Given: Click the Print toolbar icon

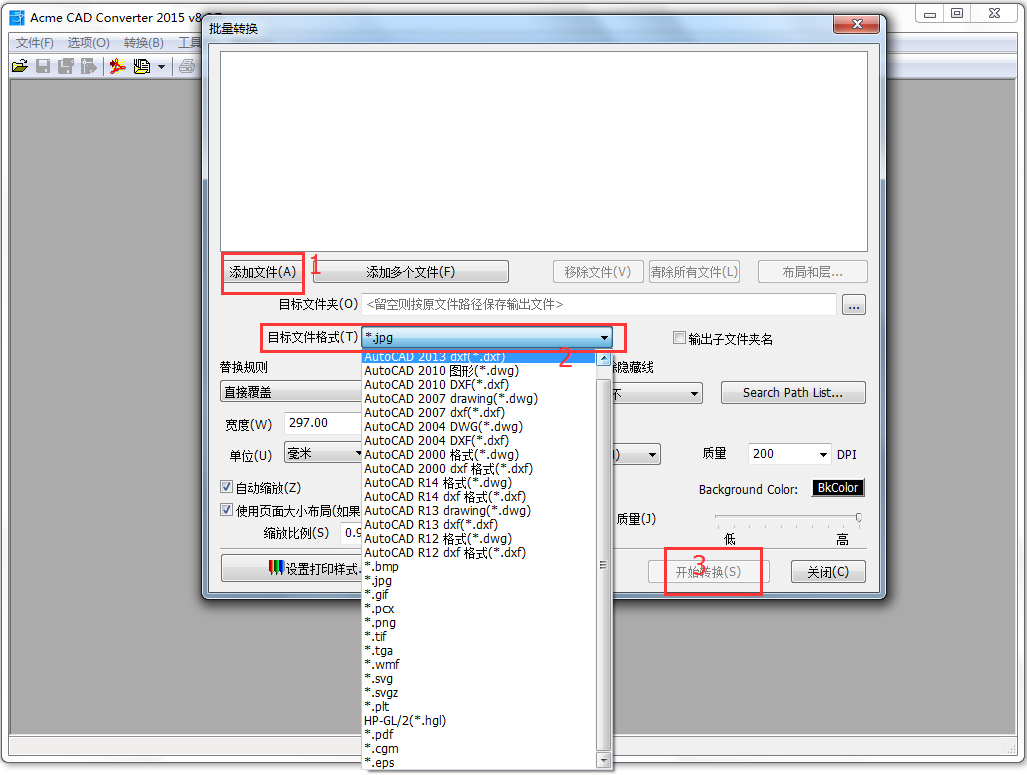Looking at the screenshot, I should [187, 66].
